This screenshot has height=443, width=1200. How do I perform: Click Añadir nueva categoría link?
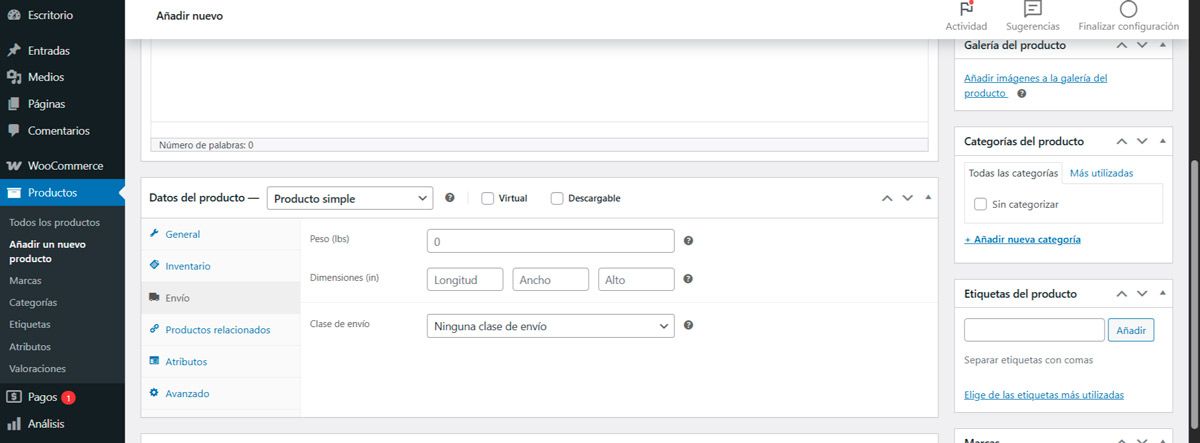coord(1022,239)
